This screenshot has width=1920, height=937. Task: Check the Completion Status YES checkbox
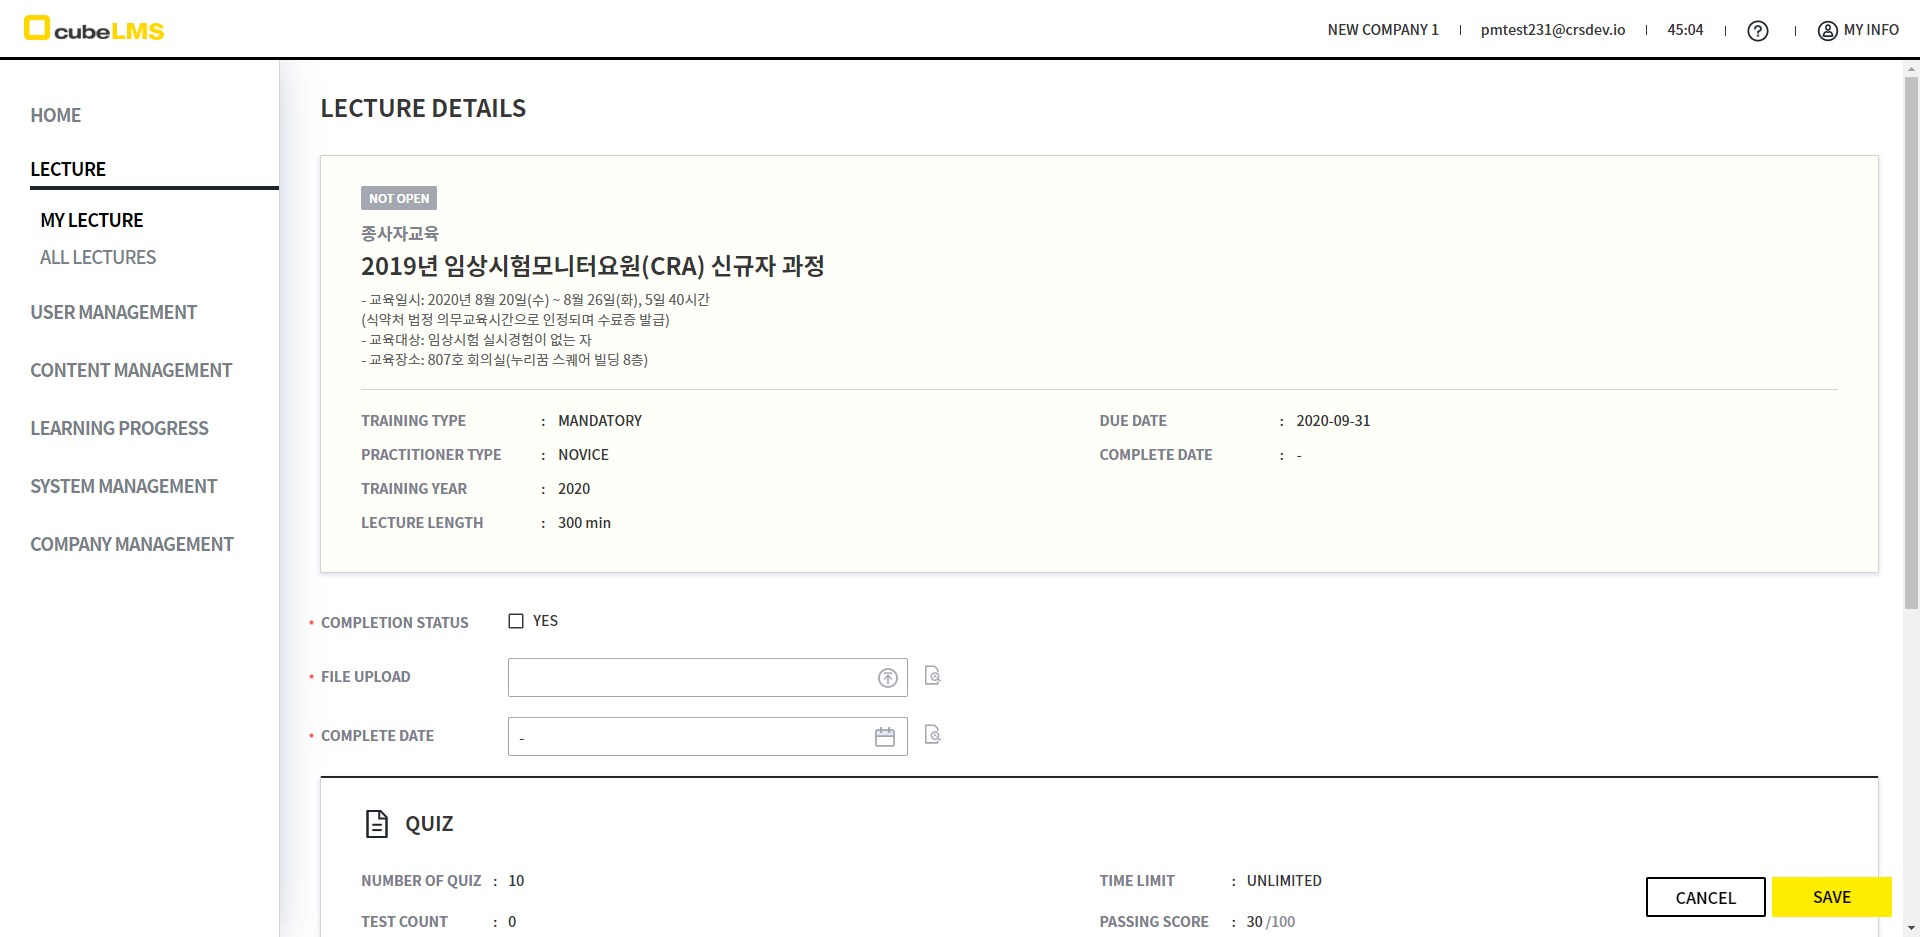[x=516, y=621]
